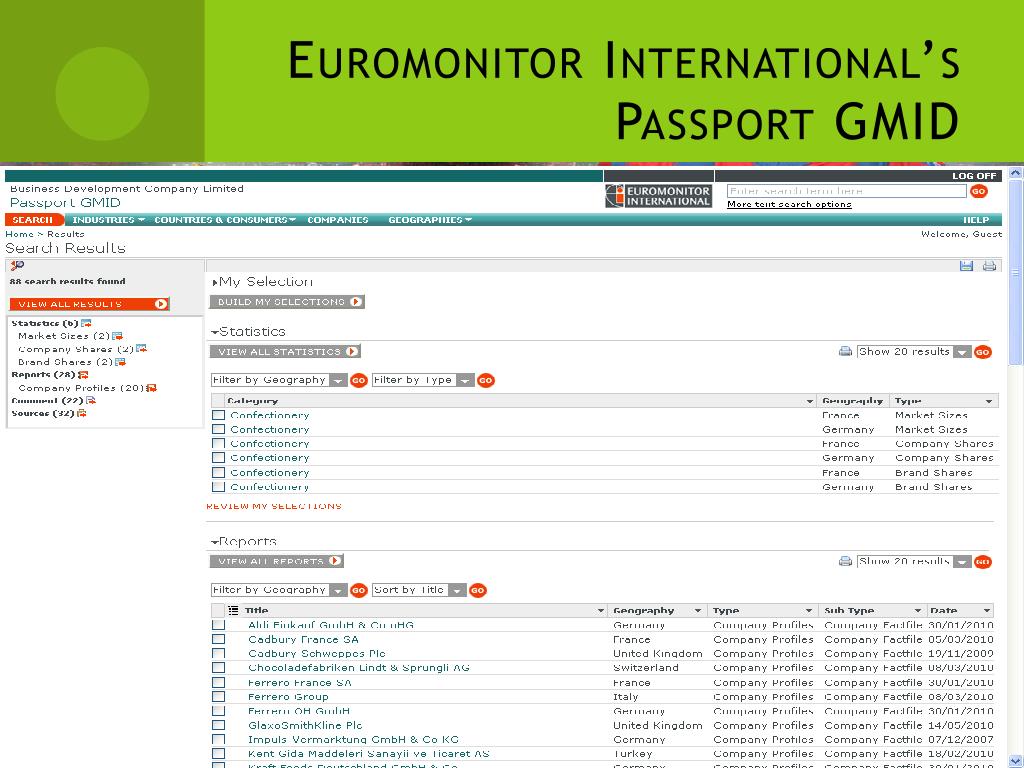Viewport: 1024px width, 768px height.
Task: Open the GEOGRAPHIES menu
Action: (x=430, y=220)
